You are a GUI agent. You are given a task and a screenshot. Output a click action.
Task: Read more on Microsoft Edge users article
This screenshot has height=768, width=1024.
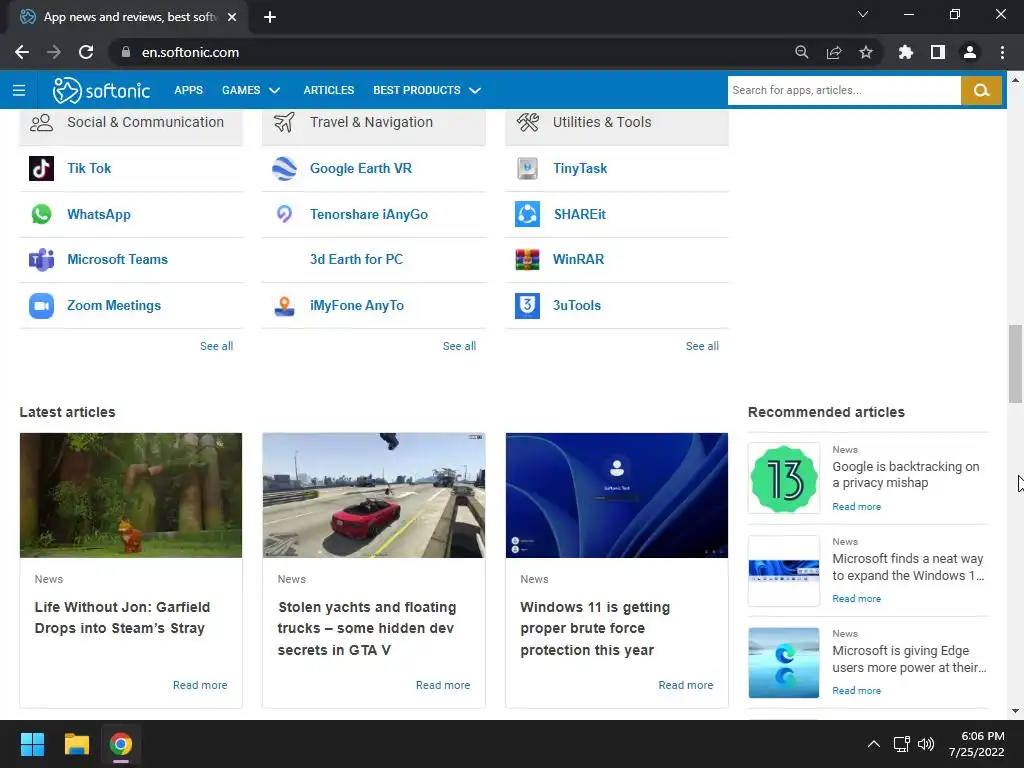coord(856,691)
